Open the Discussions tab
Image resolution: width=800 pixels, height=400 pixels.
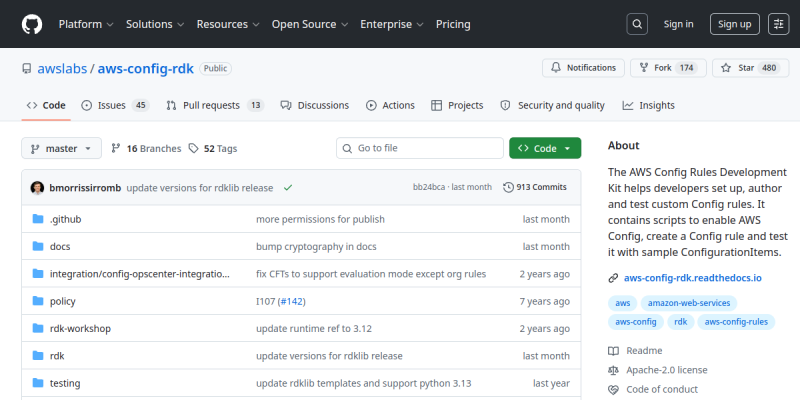314,105
